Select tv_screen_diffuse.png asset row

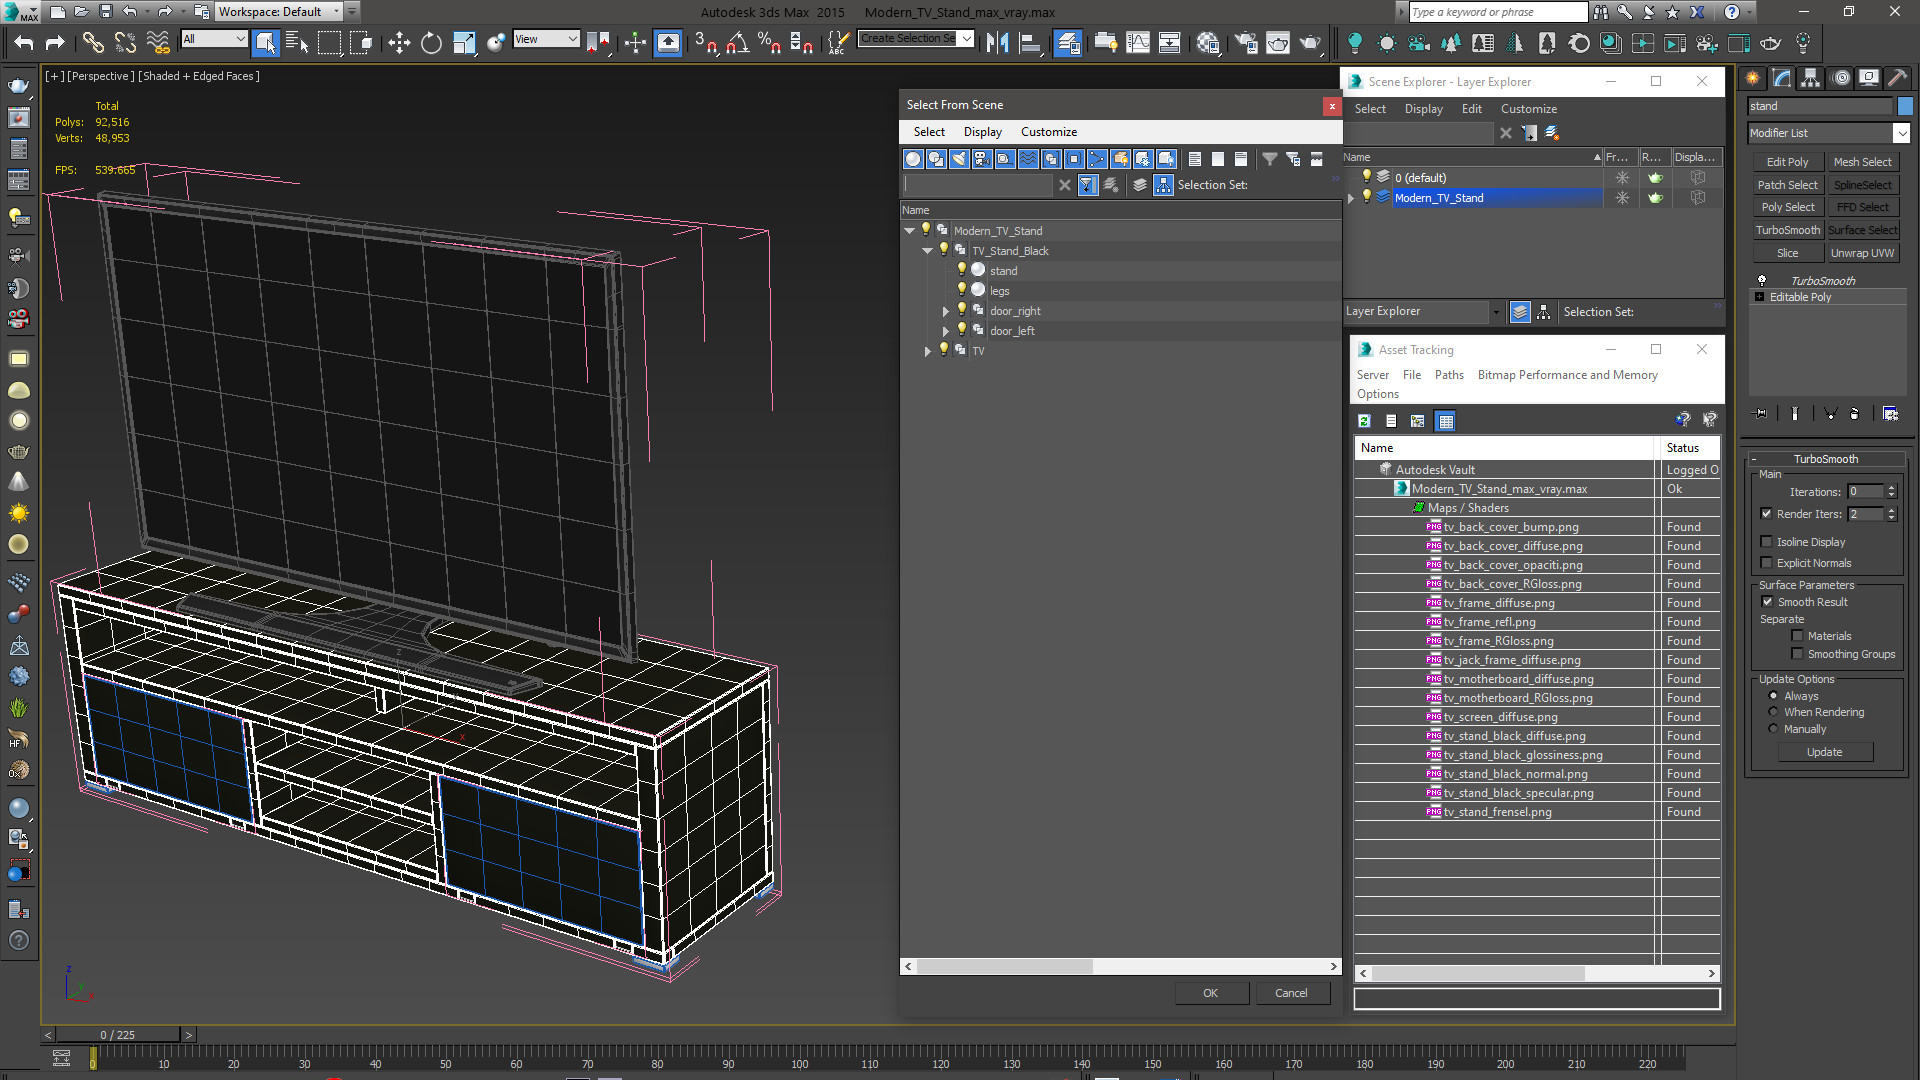1536,717
